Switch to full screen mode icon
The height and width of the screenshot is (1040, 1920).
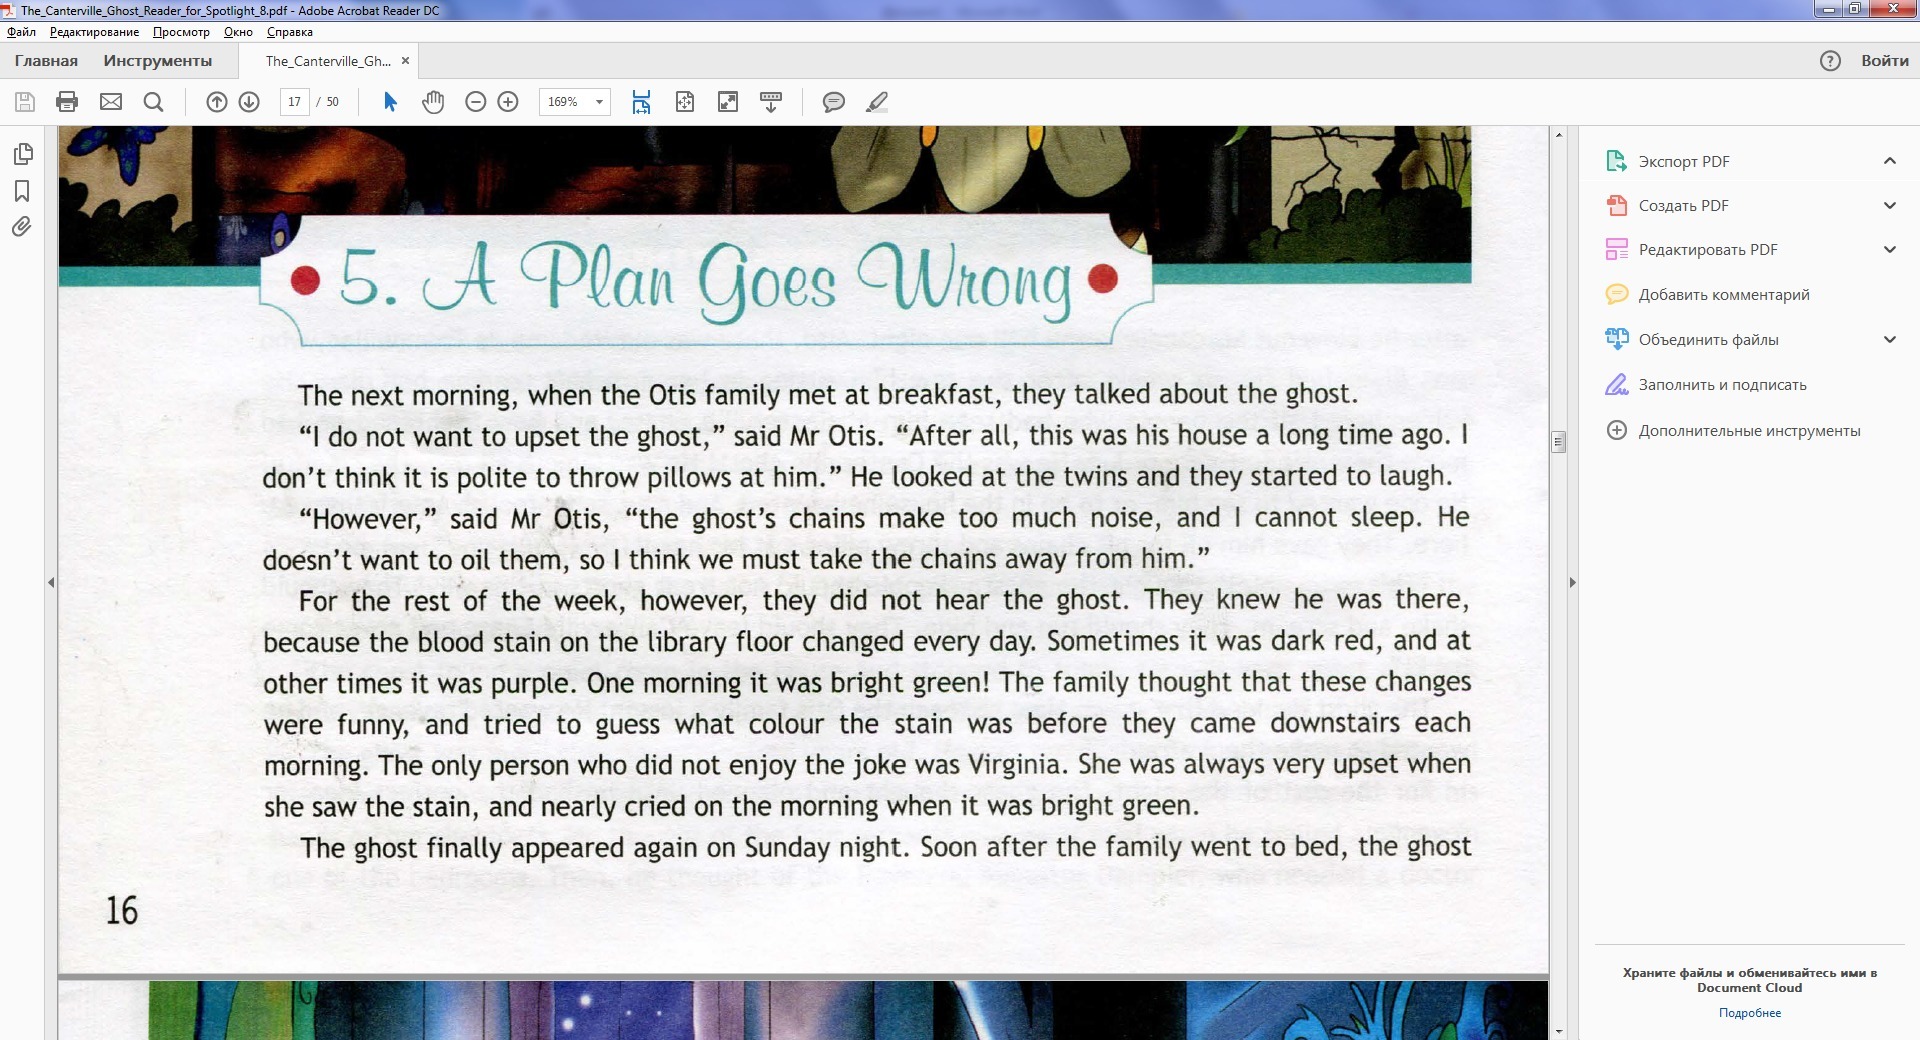coord(728,102)
